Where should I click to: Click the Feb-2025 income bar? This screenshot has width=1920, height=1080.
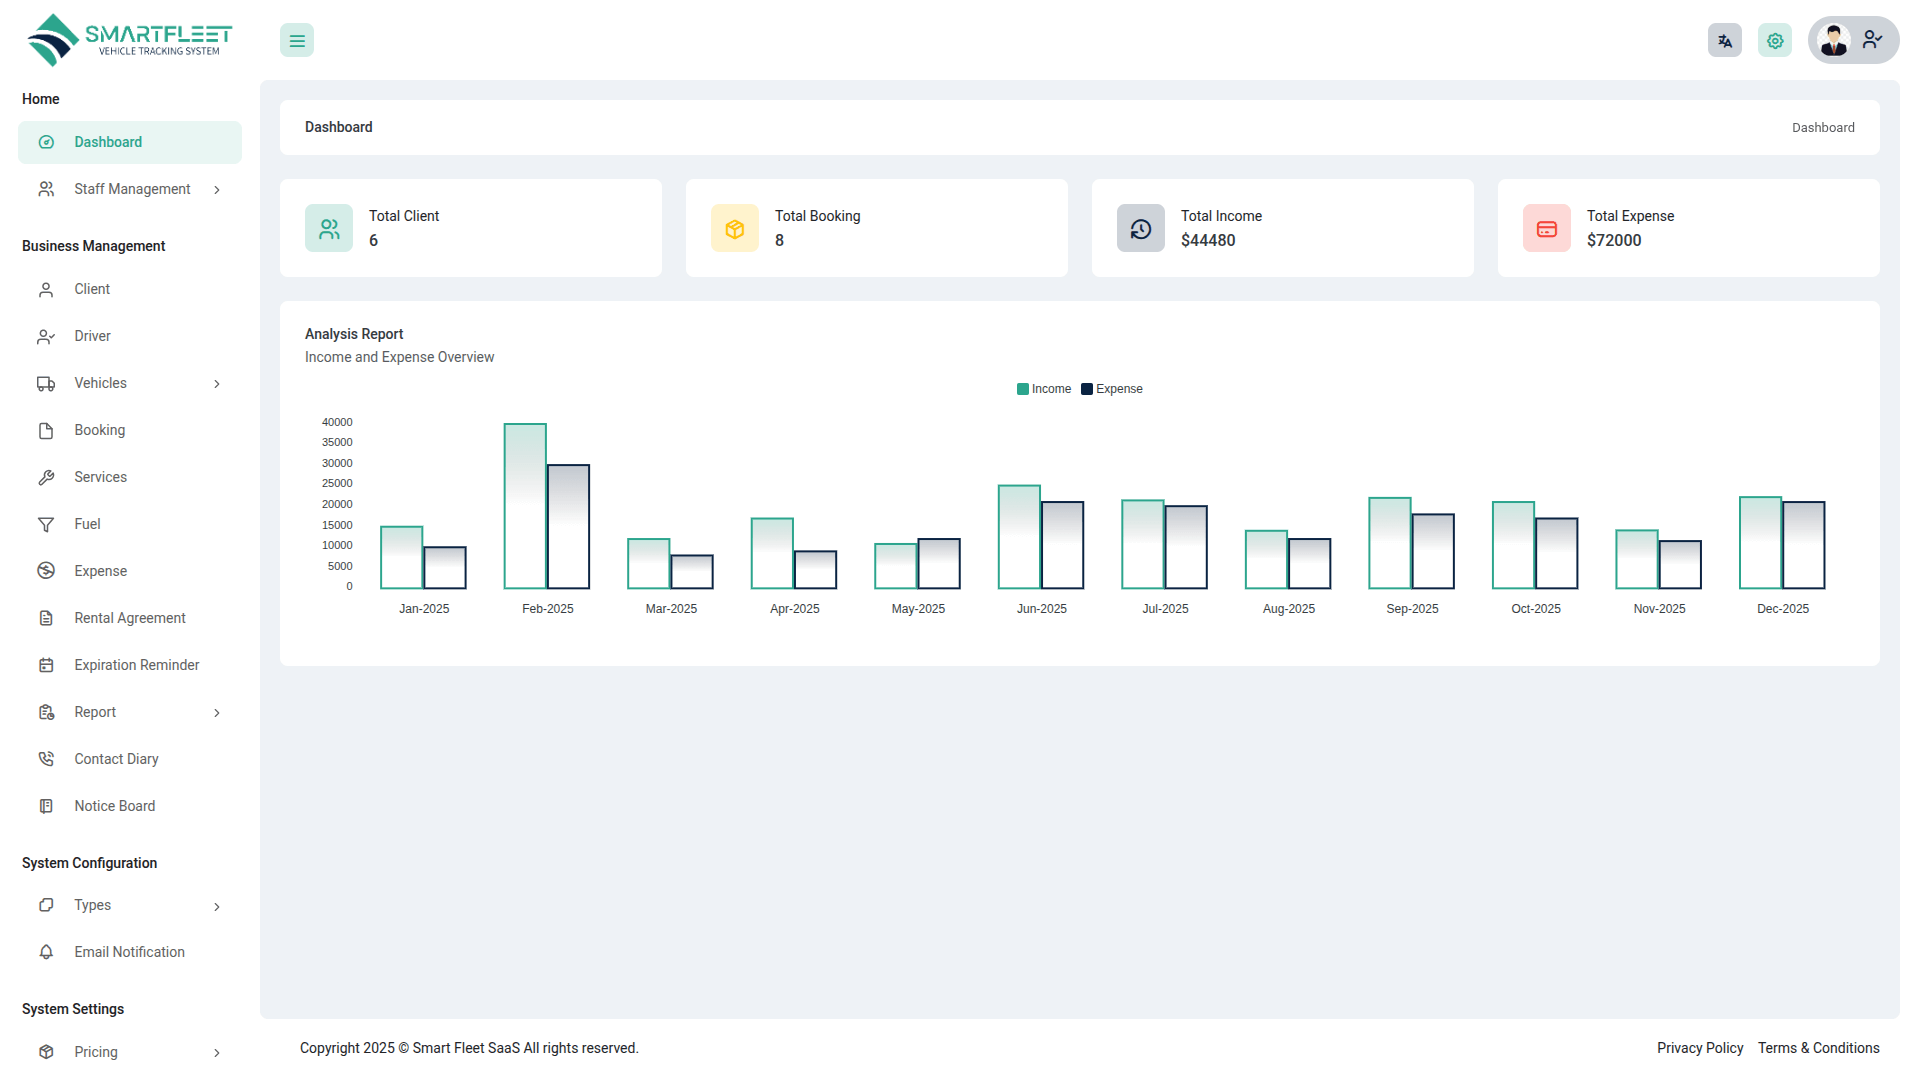click(x=525, y=506)
